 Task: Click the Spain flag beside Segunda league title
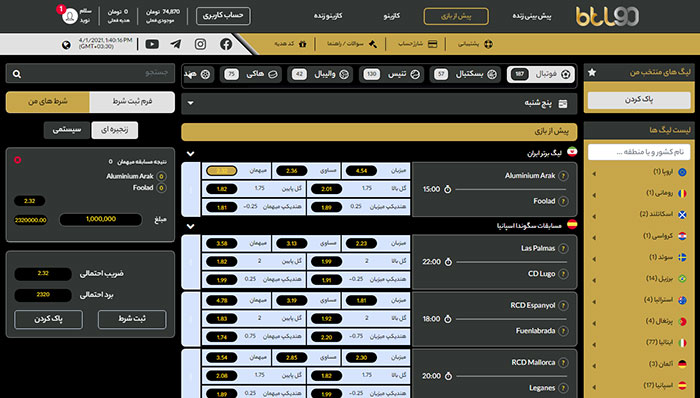pos(572,224)
